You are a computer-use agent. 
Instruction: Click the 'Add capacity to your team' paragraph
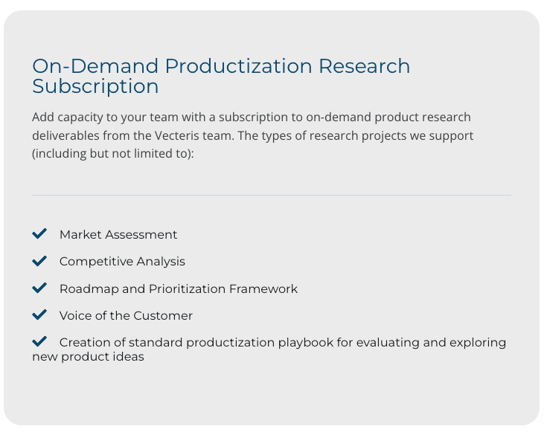253,135
